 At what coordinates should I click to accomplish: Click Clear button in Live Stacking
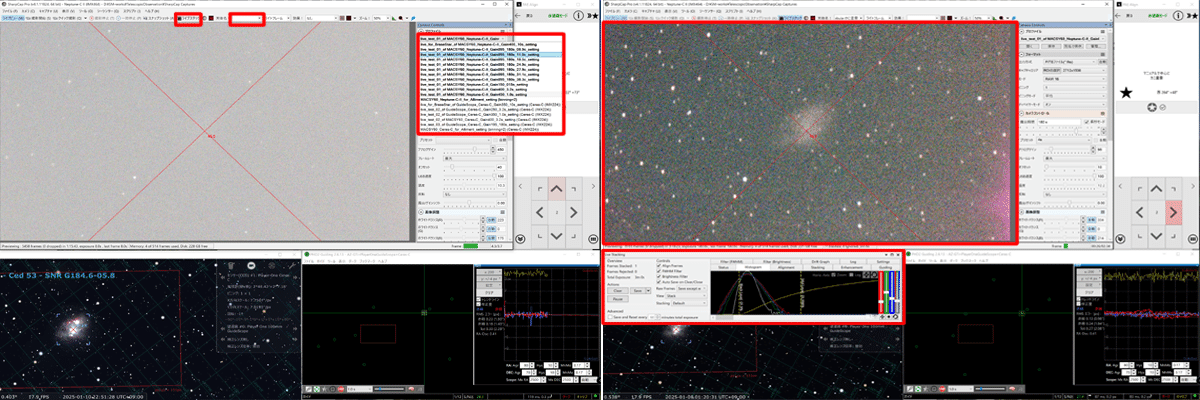(618, 290)
